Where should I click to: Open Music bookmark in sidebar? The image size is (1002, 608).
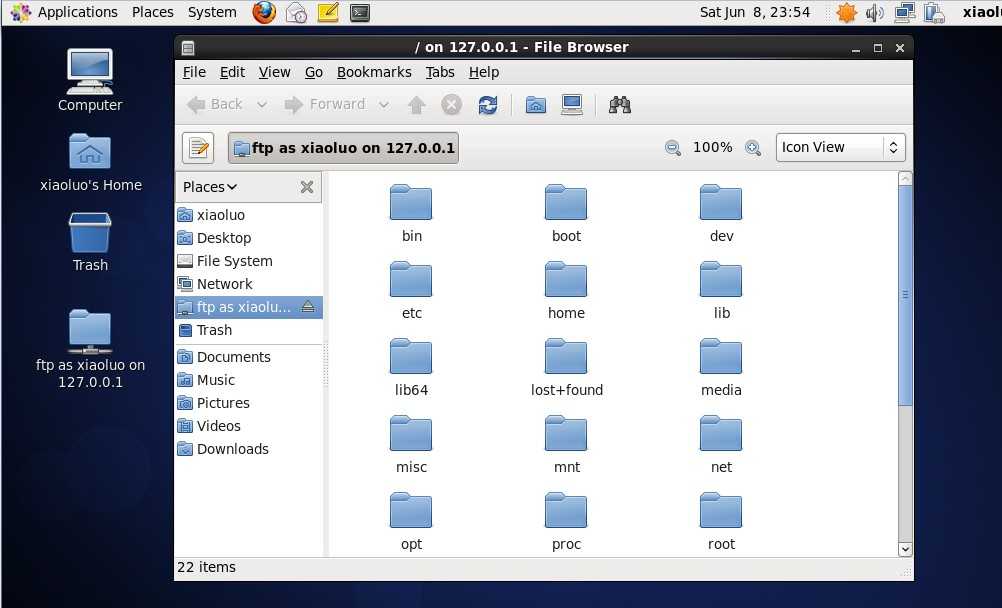pos(249,380)
